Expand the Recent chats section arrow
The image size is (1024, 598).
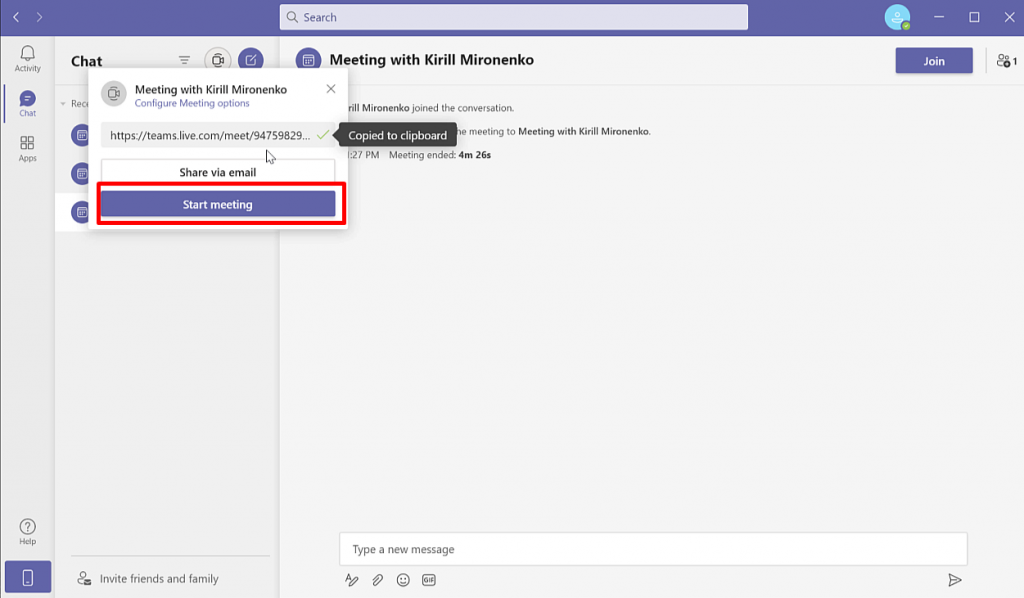63,104
